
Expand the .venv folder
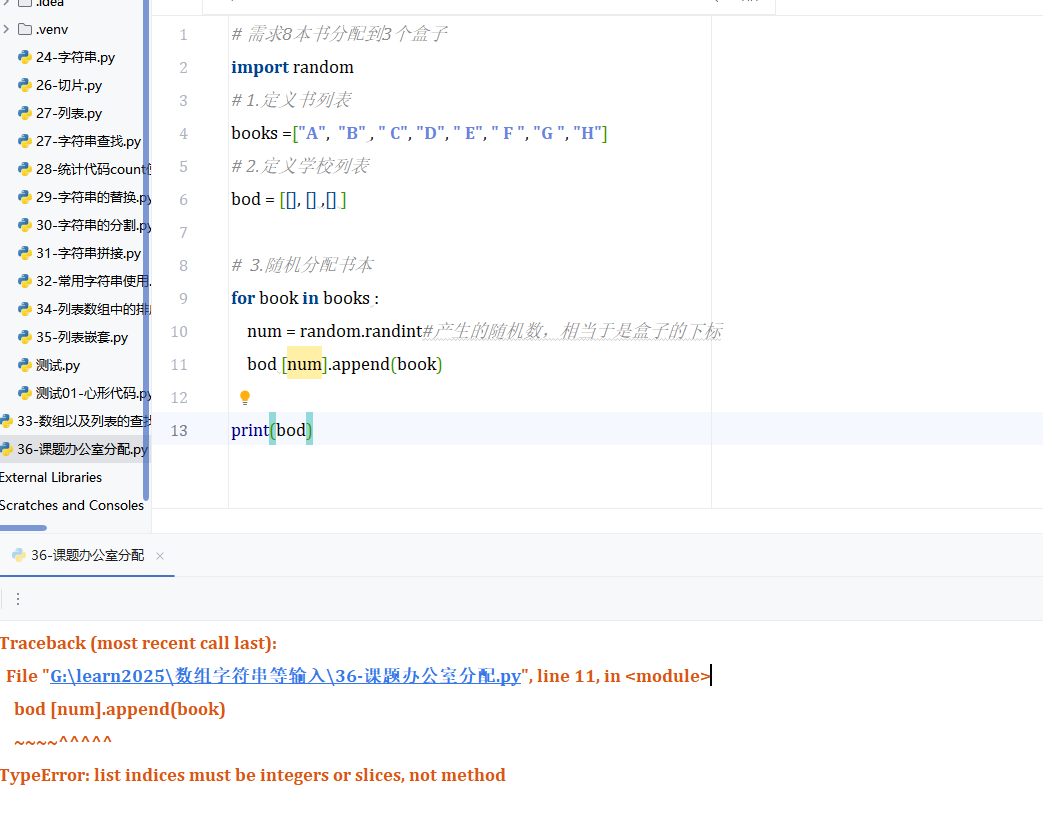click(7, 29)
